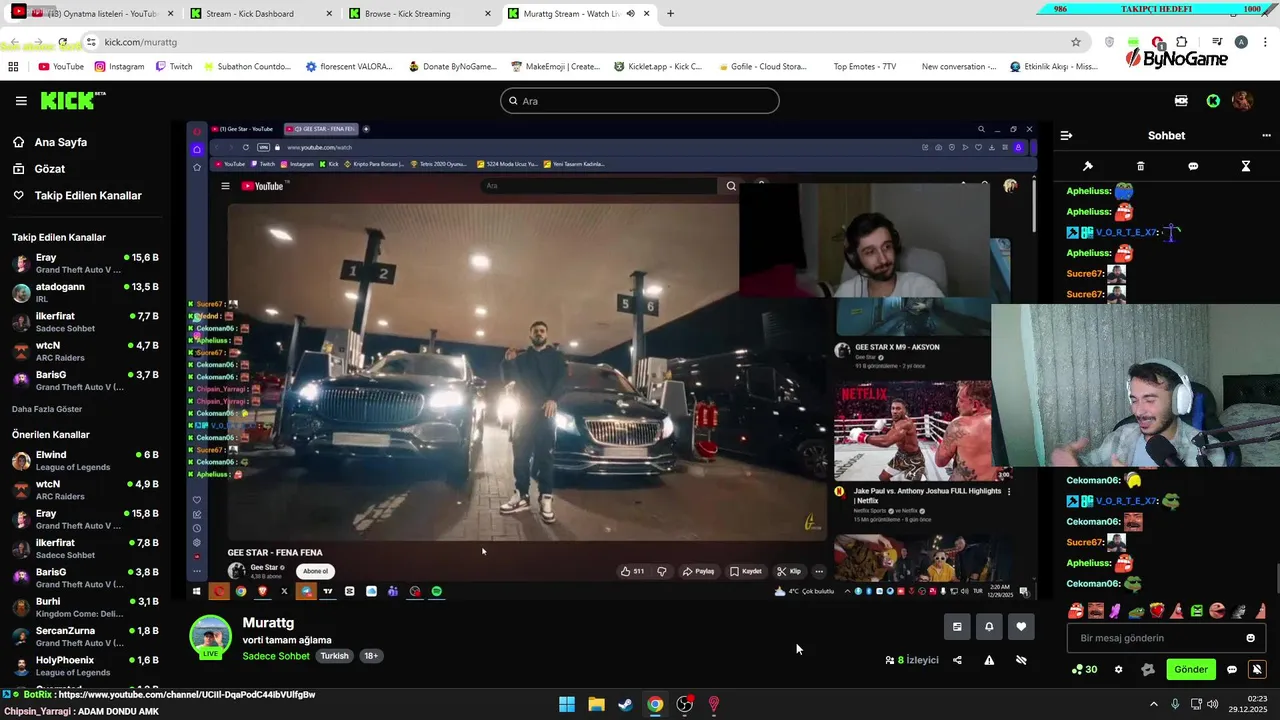Click the report warning triangle icon

989,660
